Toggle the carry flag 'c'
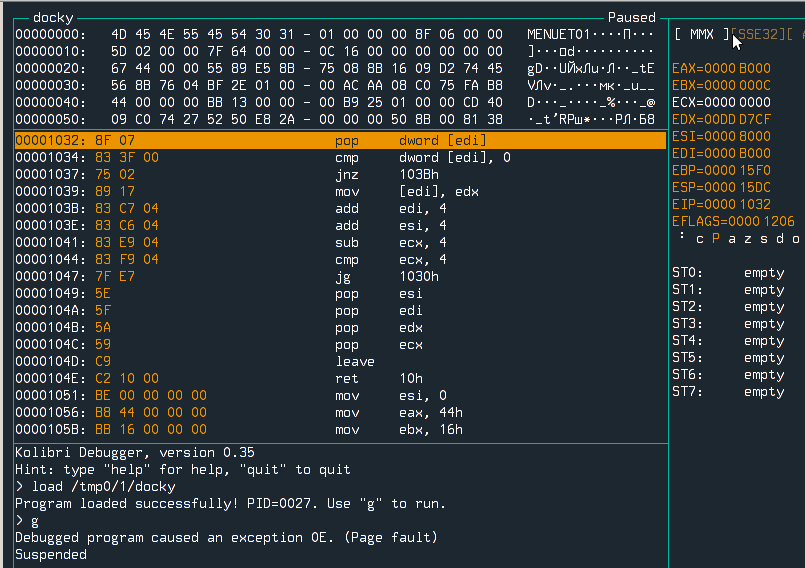 pos(700,238)
